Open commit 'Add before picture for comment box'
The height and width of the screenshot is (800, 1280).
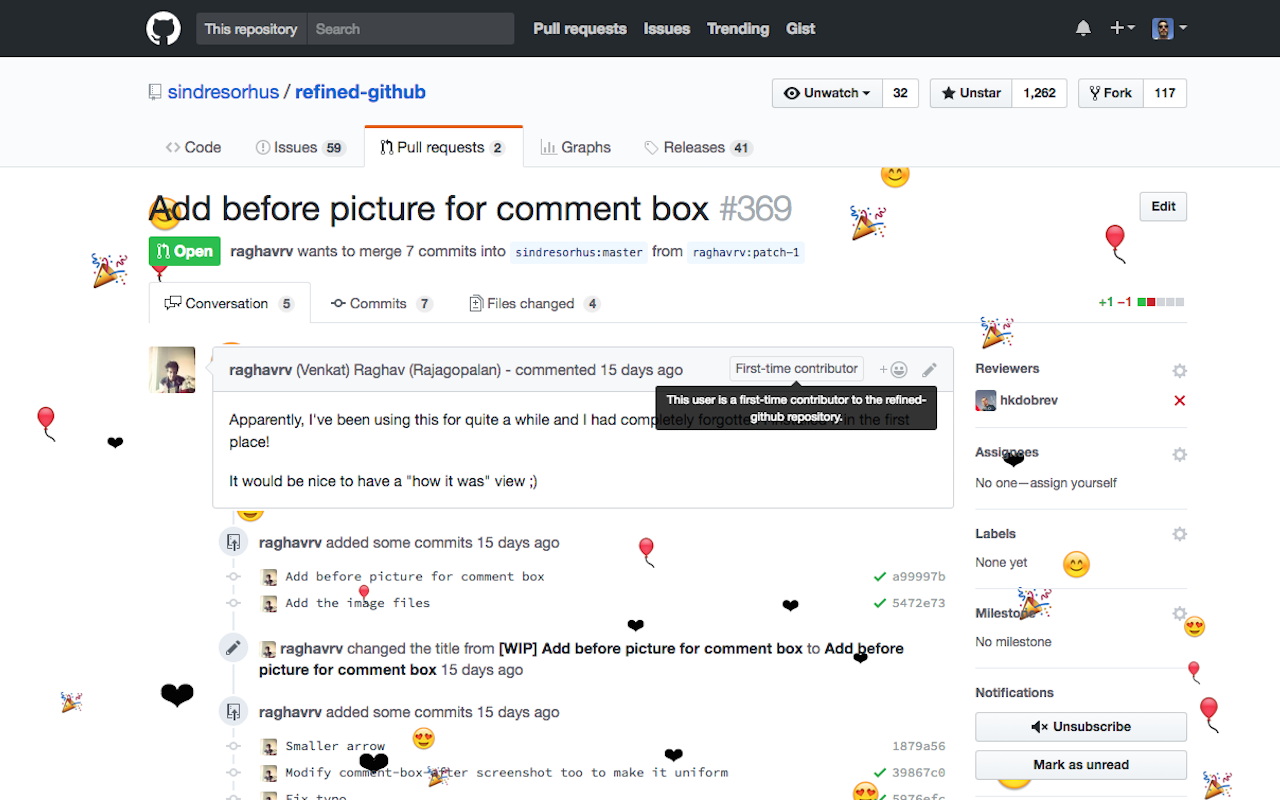coord(415,576)
